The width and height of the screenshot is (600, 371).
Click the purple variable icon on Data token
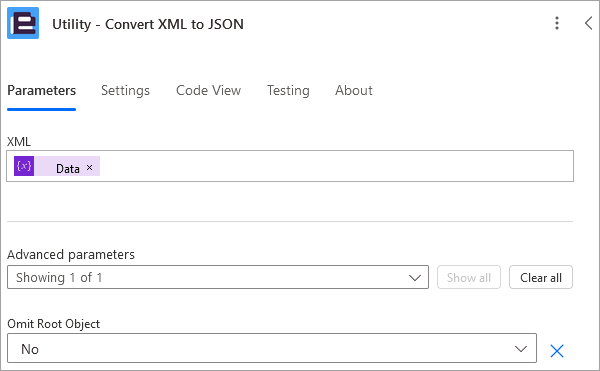24,166
